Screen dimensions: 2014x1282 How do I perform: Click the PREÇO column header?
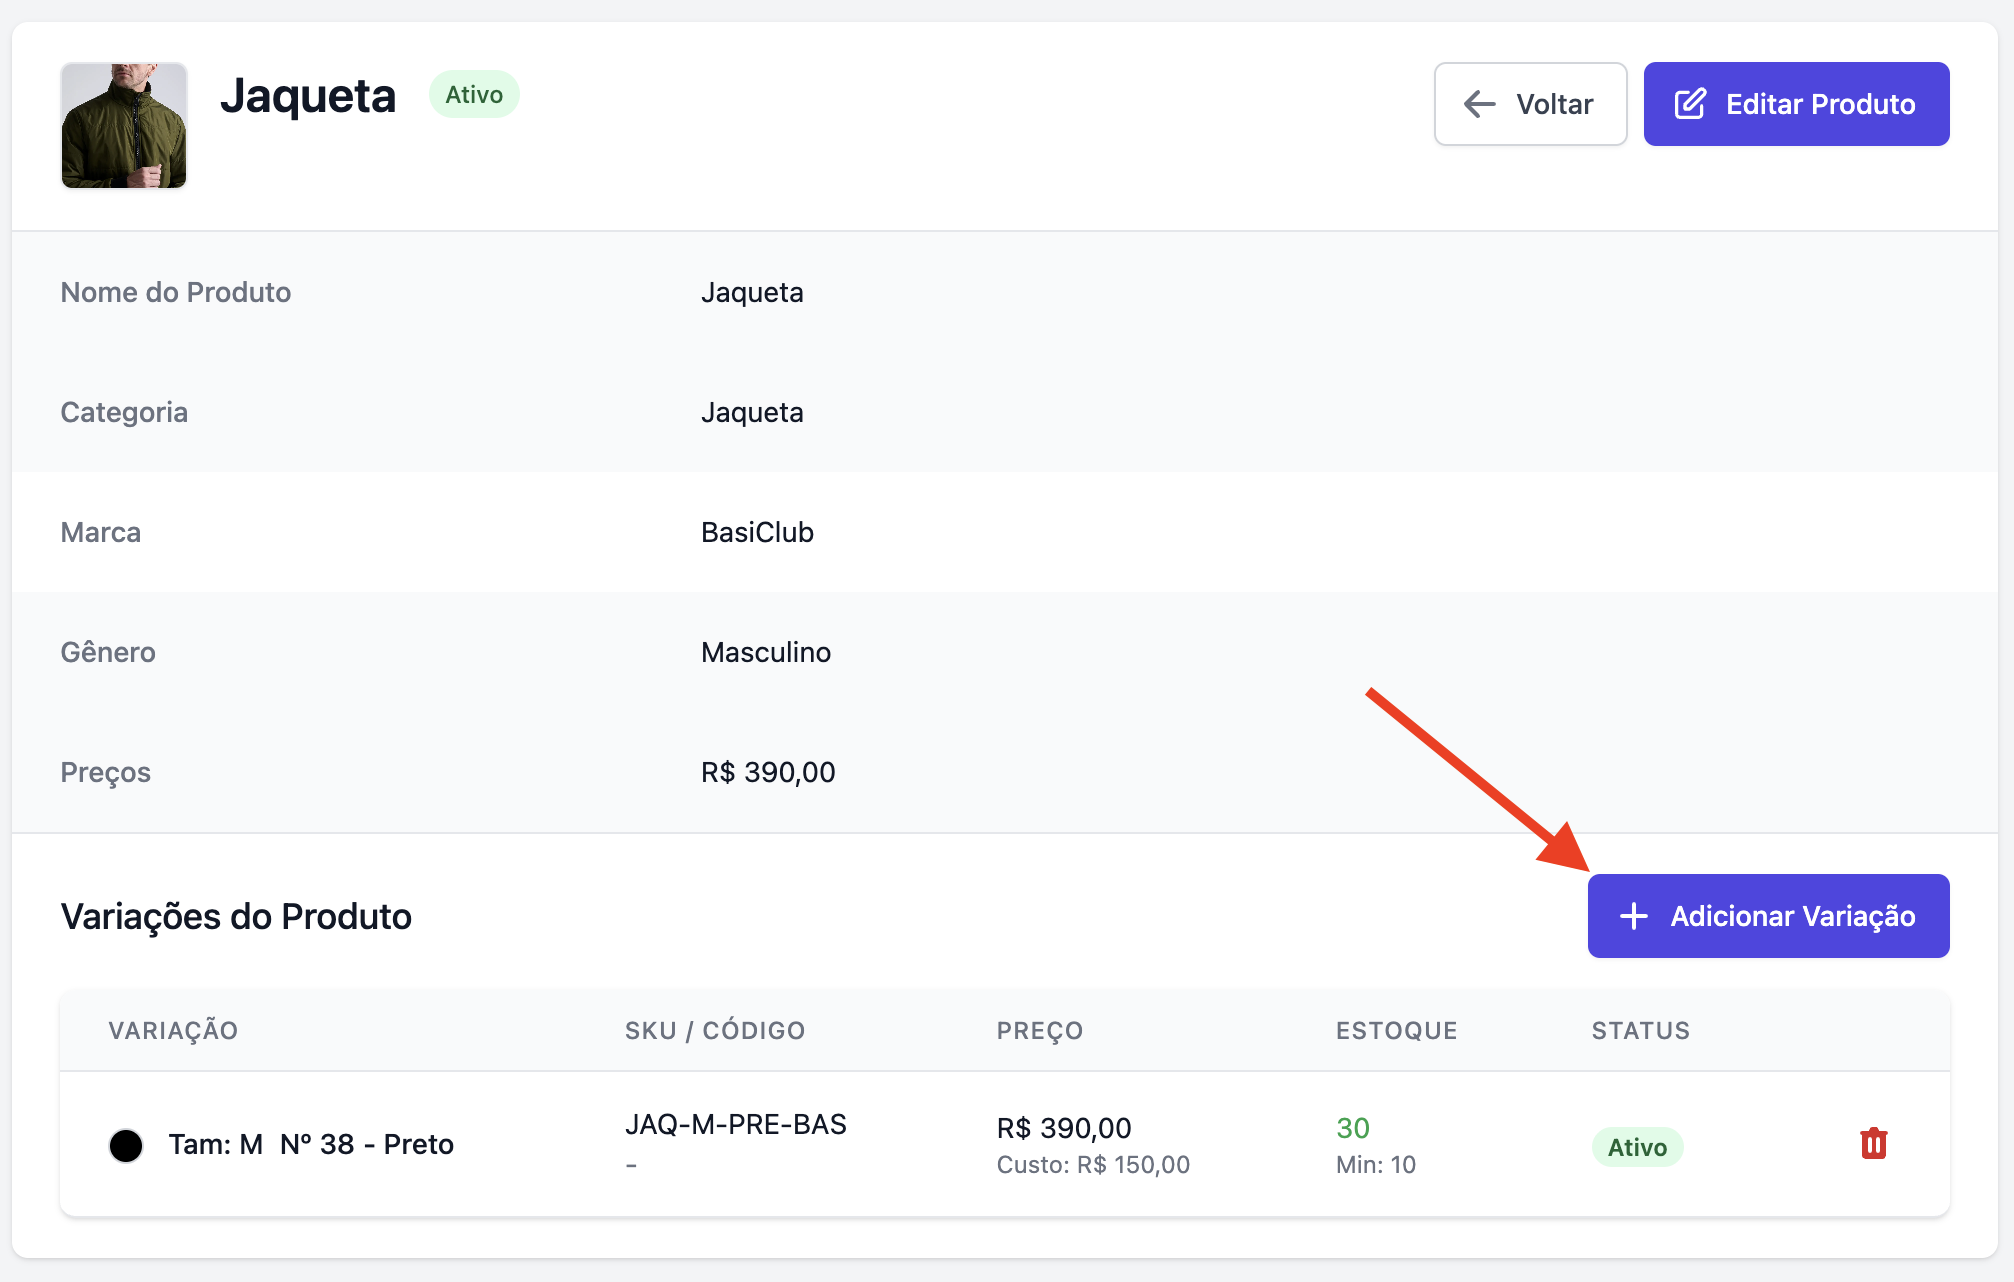pyautogui.click(x=1040, y=1031)
